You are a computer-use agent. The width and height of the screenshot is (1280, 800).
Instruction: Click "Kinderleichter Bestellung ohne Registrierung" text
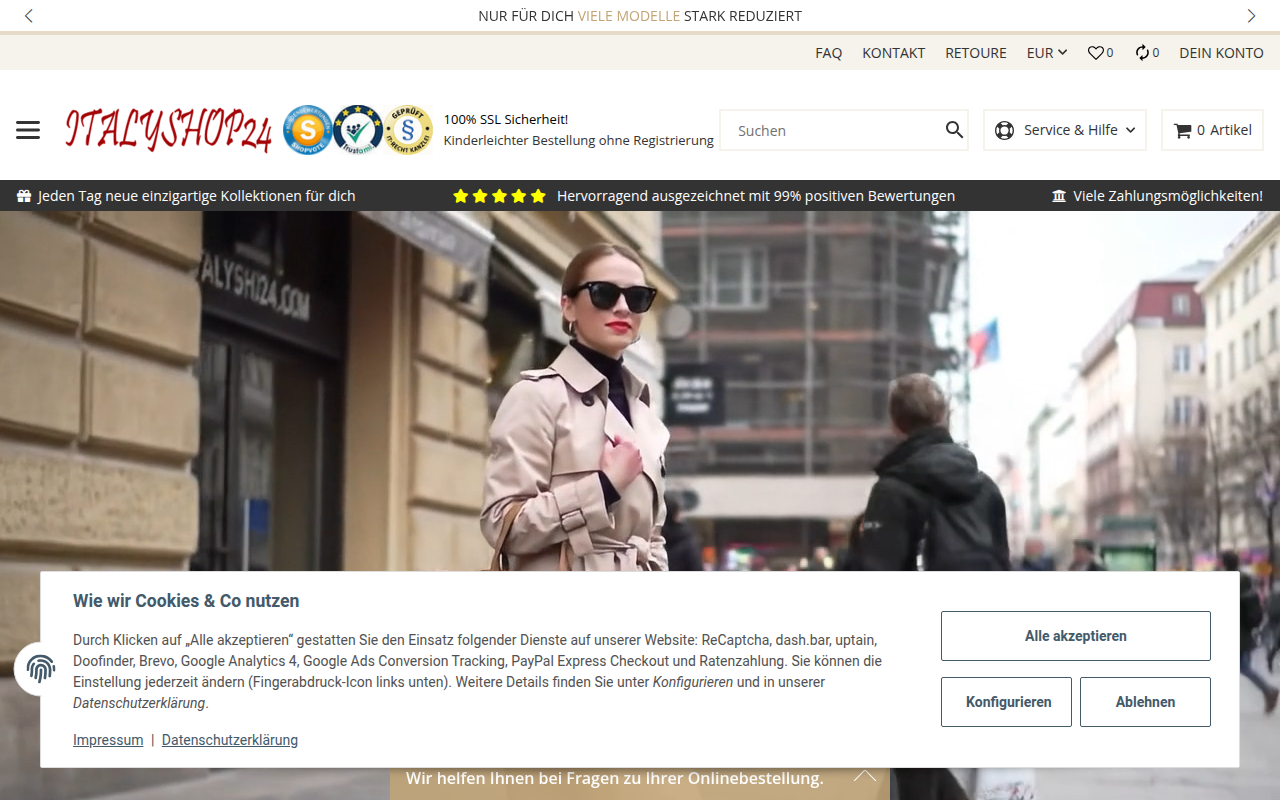579,141
